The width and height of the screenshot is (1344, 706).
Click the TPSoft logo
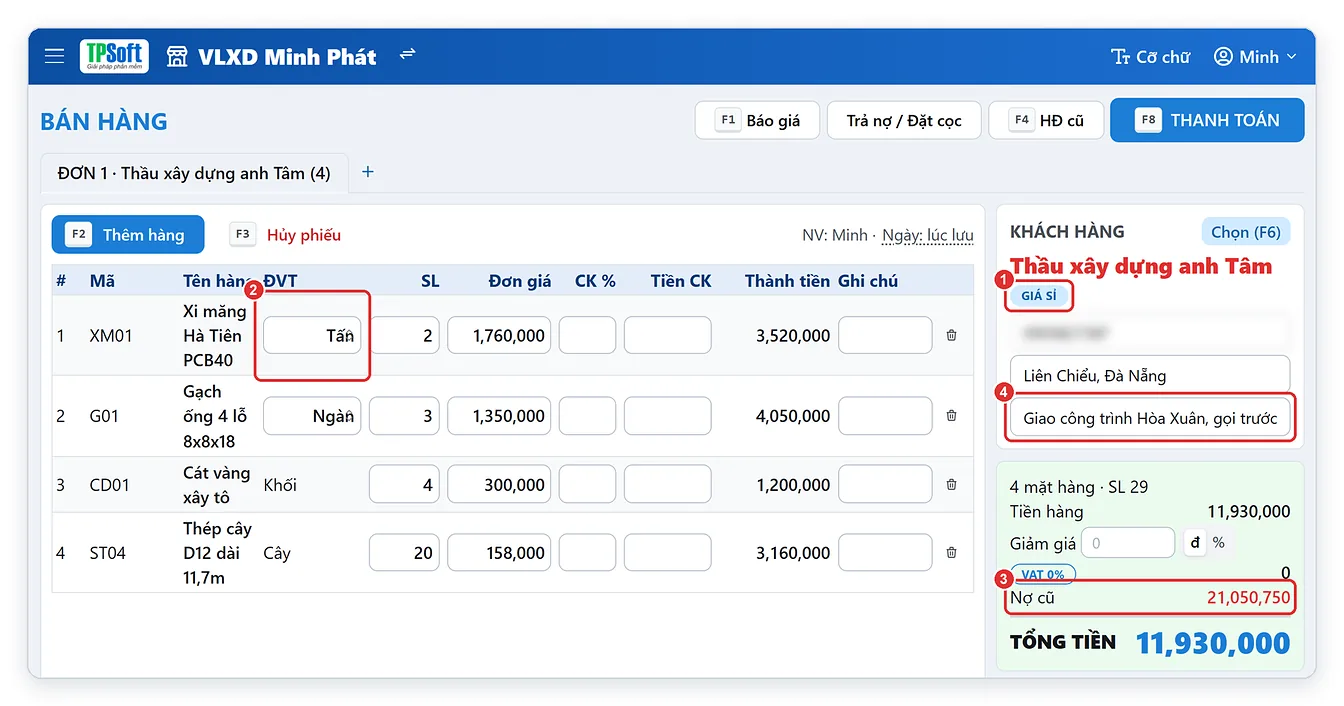(x=114, y=57)
